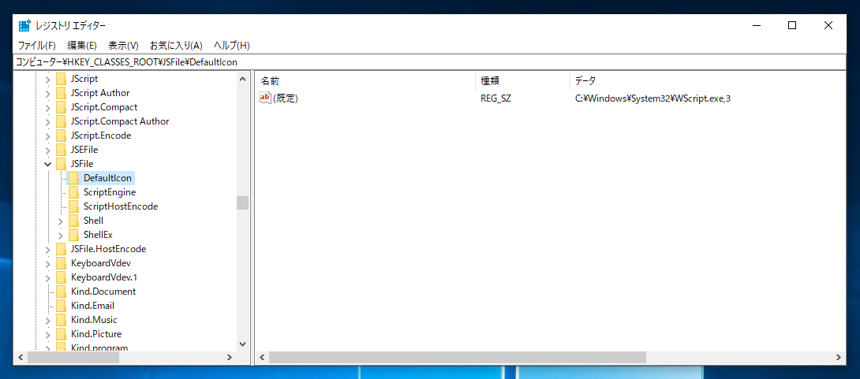
Task: Open the お気に入り(A) menu
Action: (x=176, y=46)
